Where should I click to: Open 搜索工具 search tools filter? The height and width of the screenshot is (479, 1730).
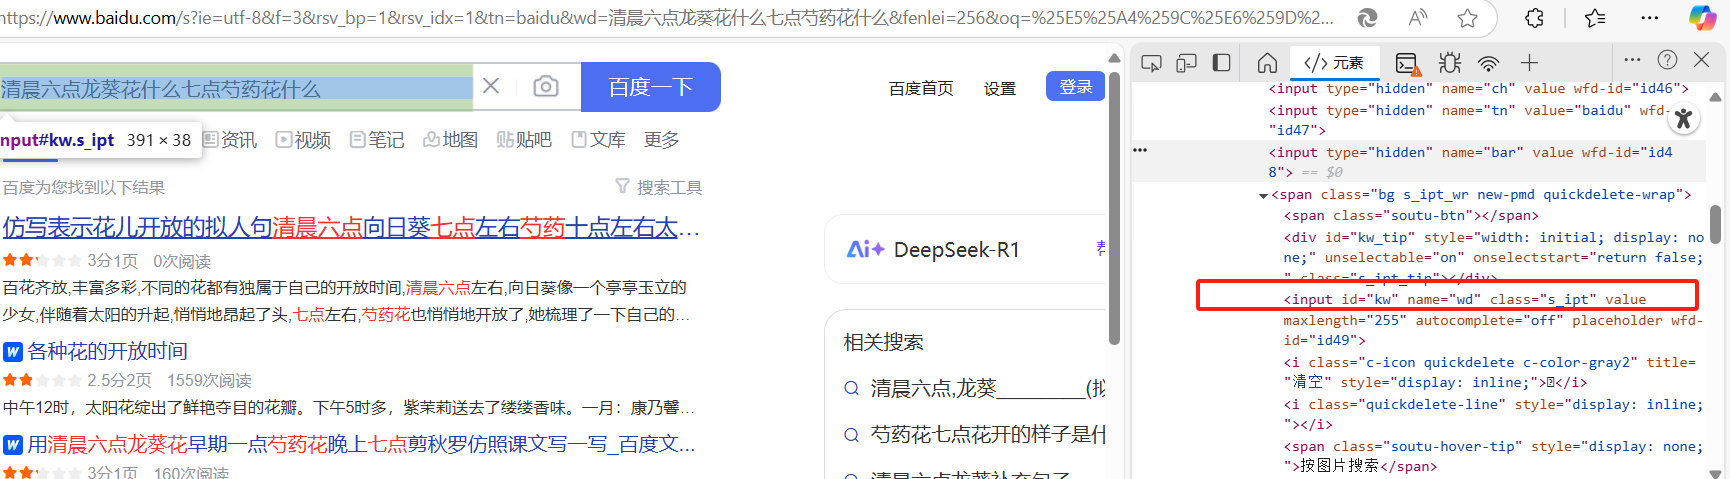(x=659, y=187)
